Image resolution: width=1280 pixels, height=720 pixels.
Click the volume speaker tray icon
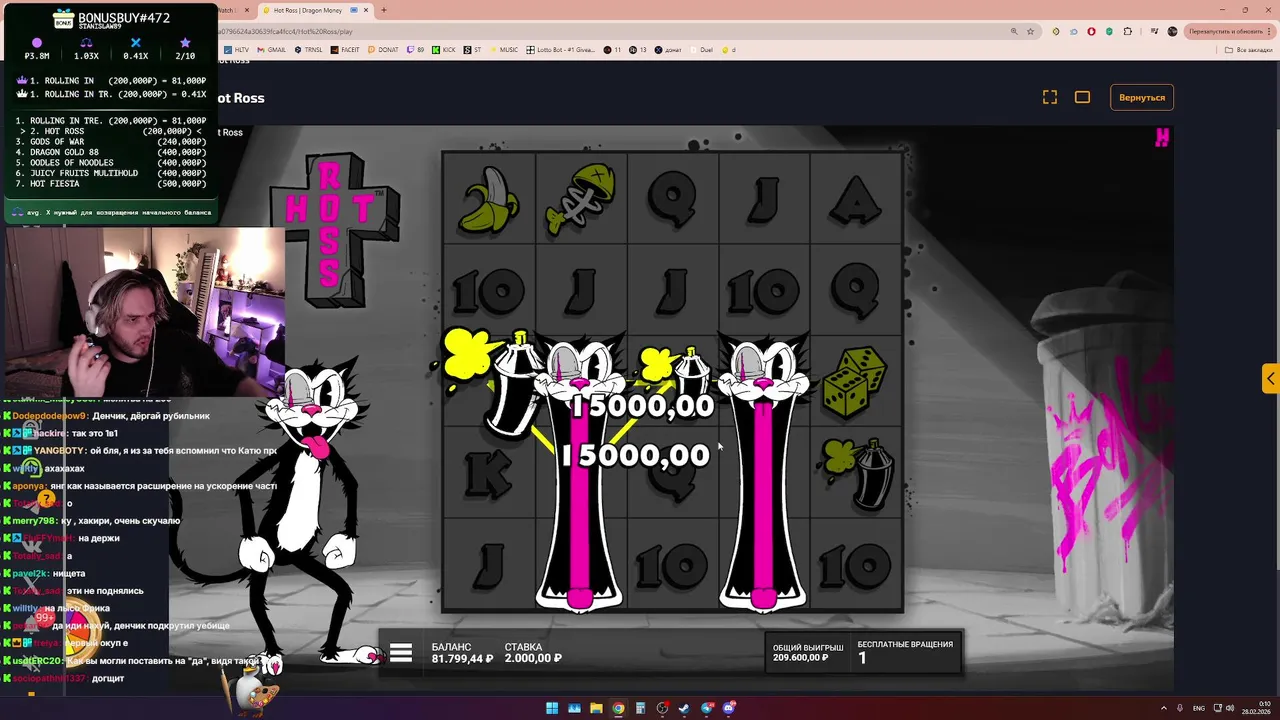coord(1230,708)
